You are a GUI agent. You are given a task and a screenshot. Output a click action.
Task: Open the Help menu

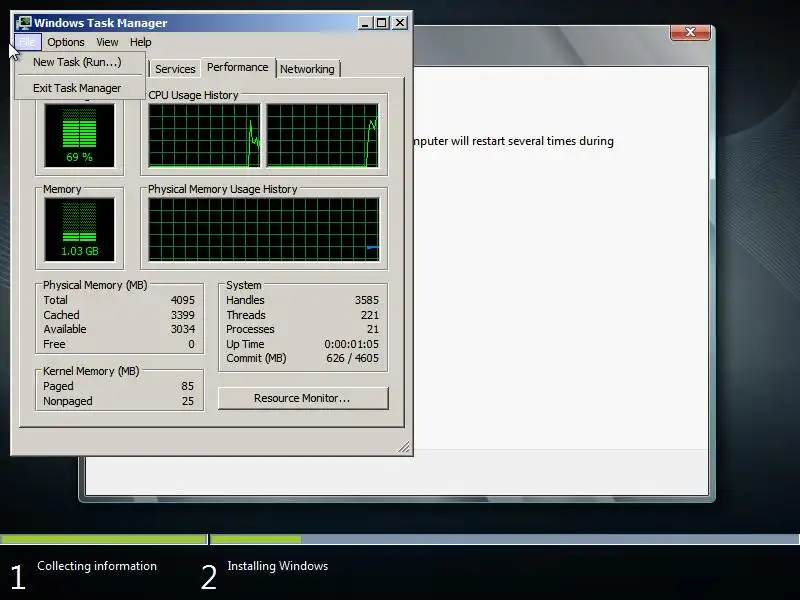tap(140, 42)
